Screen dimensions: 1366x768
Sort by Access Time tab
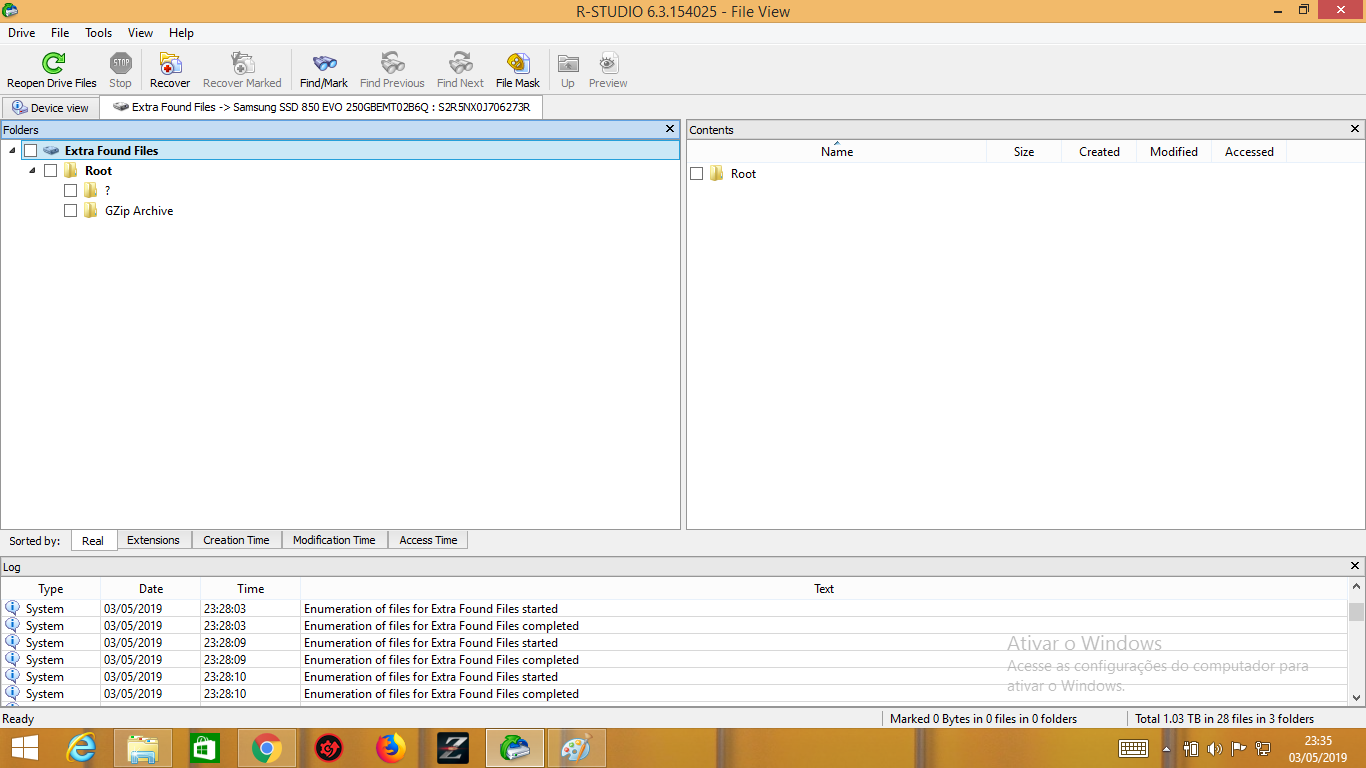tap(428, 540)
